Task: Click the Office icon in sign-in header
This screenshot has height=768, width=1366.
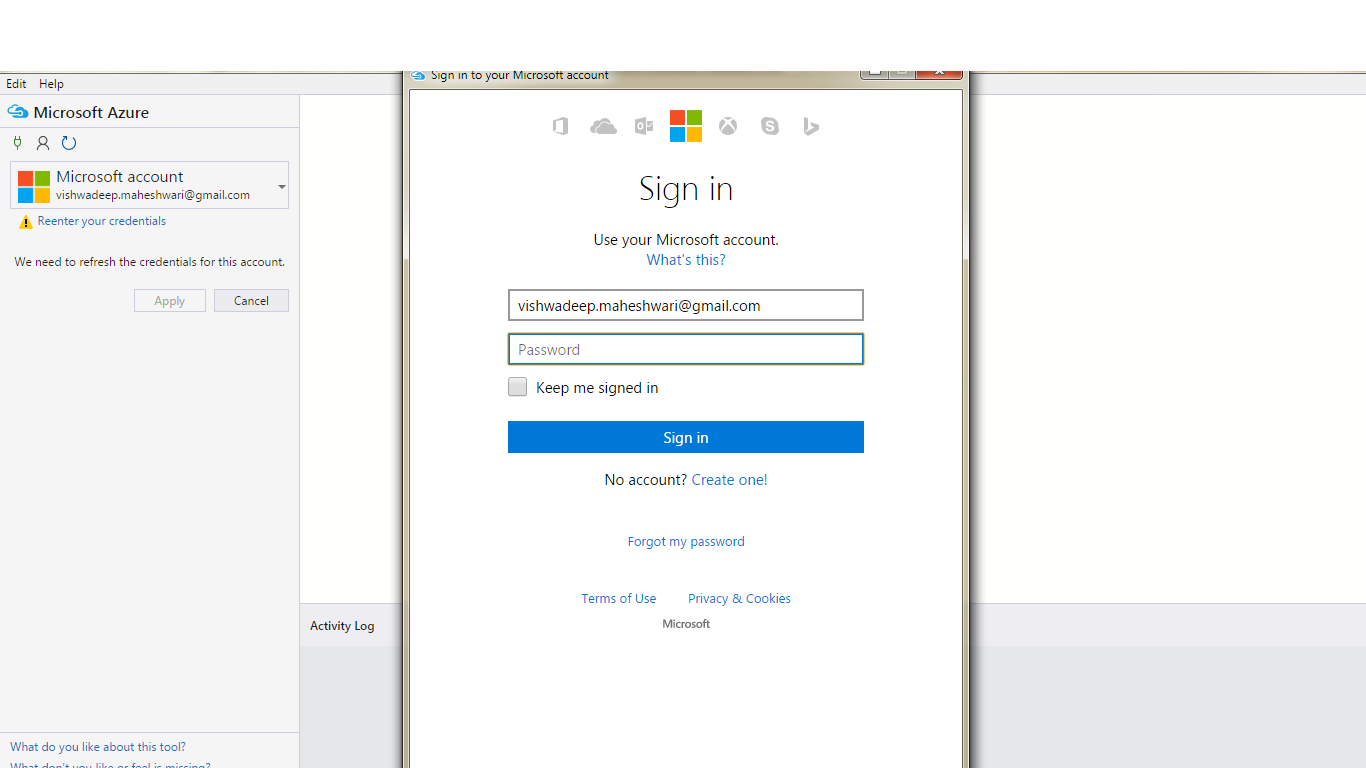Action: click(x=561, y=126)
